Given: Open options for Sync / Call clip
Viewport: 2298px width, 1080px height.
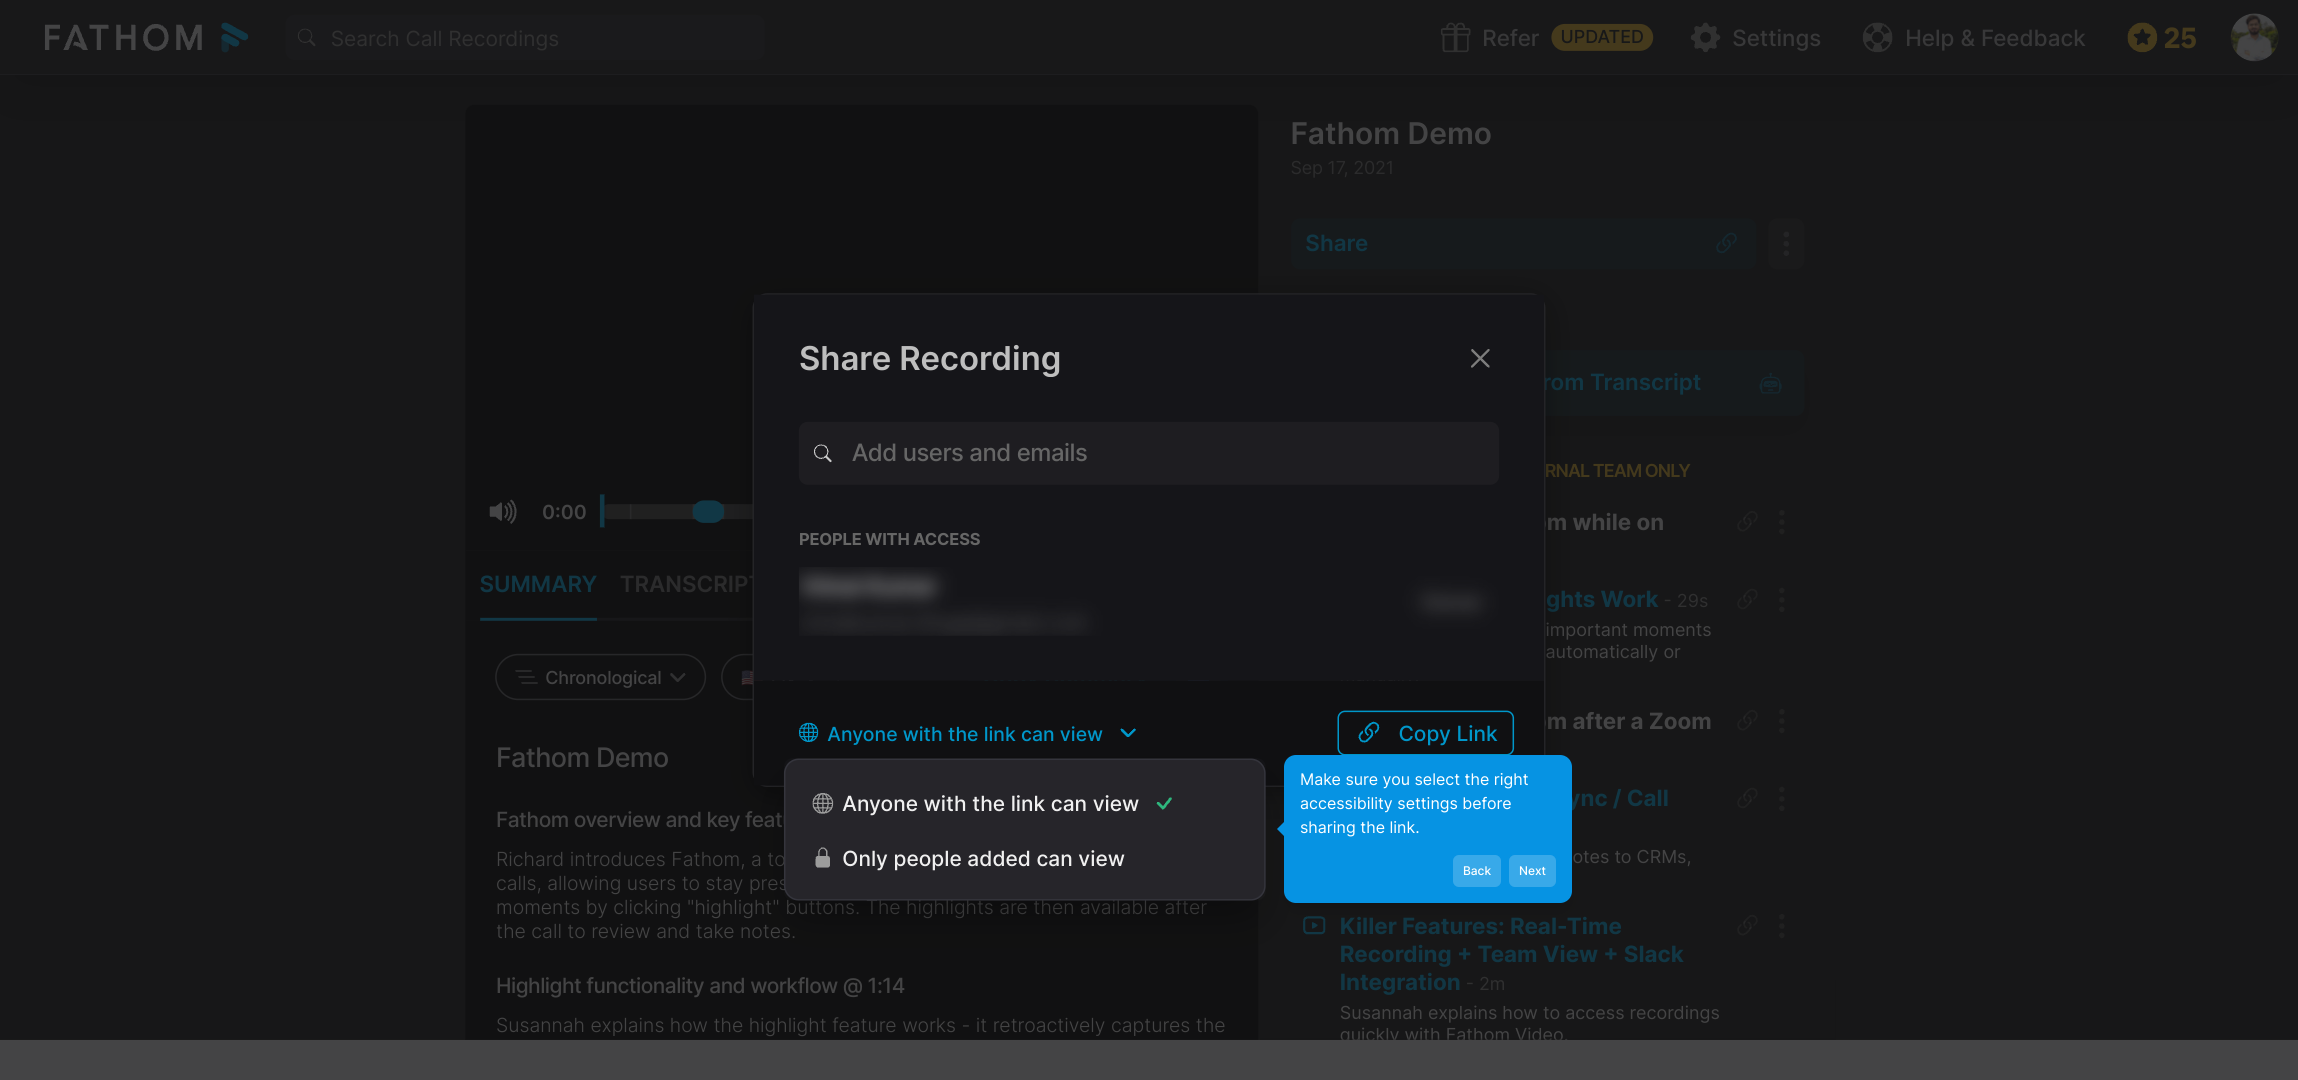Looking at the screenshot, I should pyautogui.click(x=1781, y=797).
